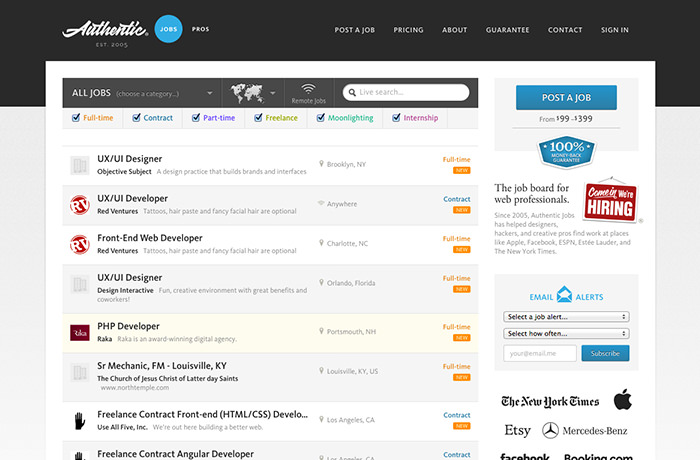Click the 100% money-back guarantee badge
The width and height of the screenshot is (700, 460).
pos(567,153)
